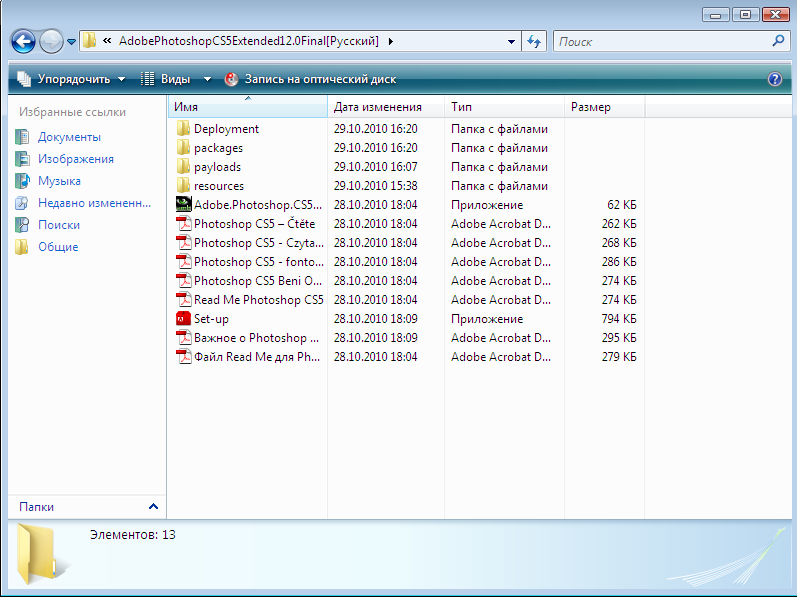Click Запись на оптический диск
Viewport: 797px width, 597px height.
pos(311,79)
